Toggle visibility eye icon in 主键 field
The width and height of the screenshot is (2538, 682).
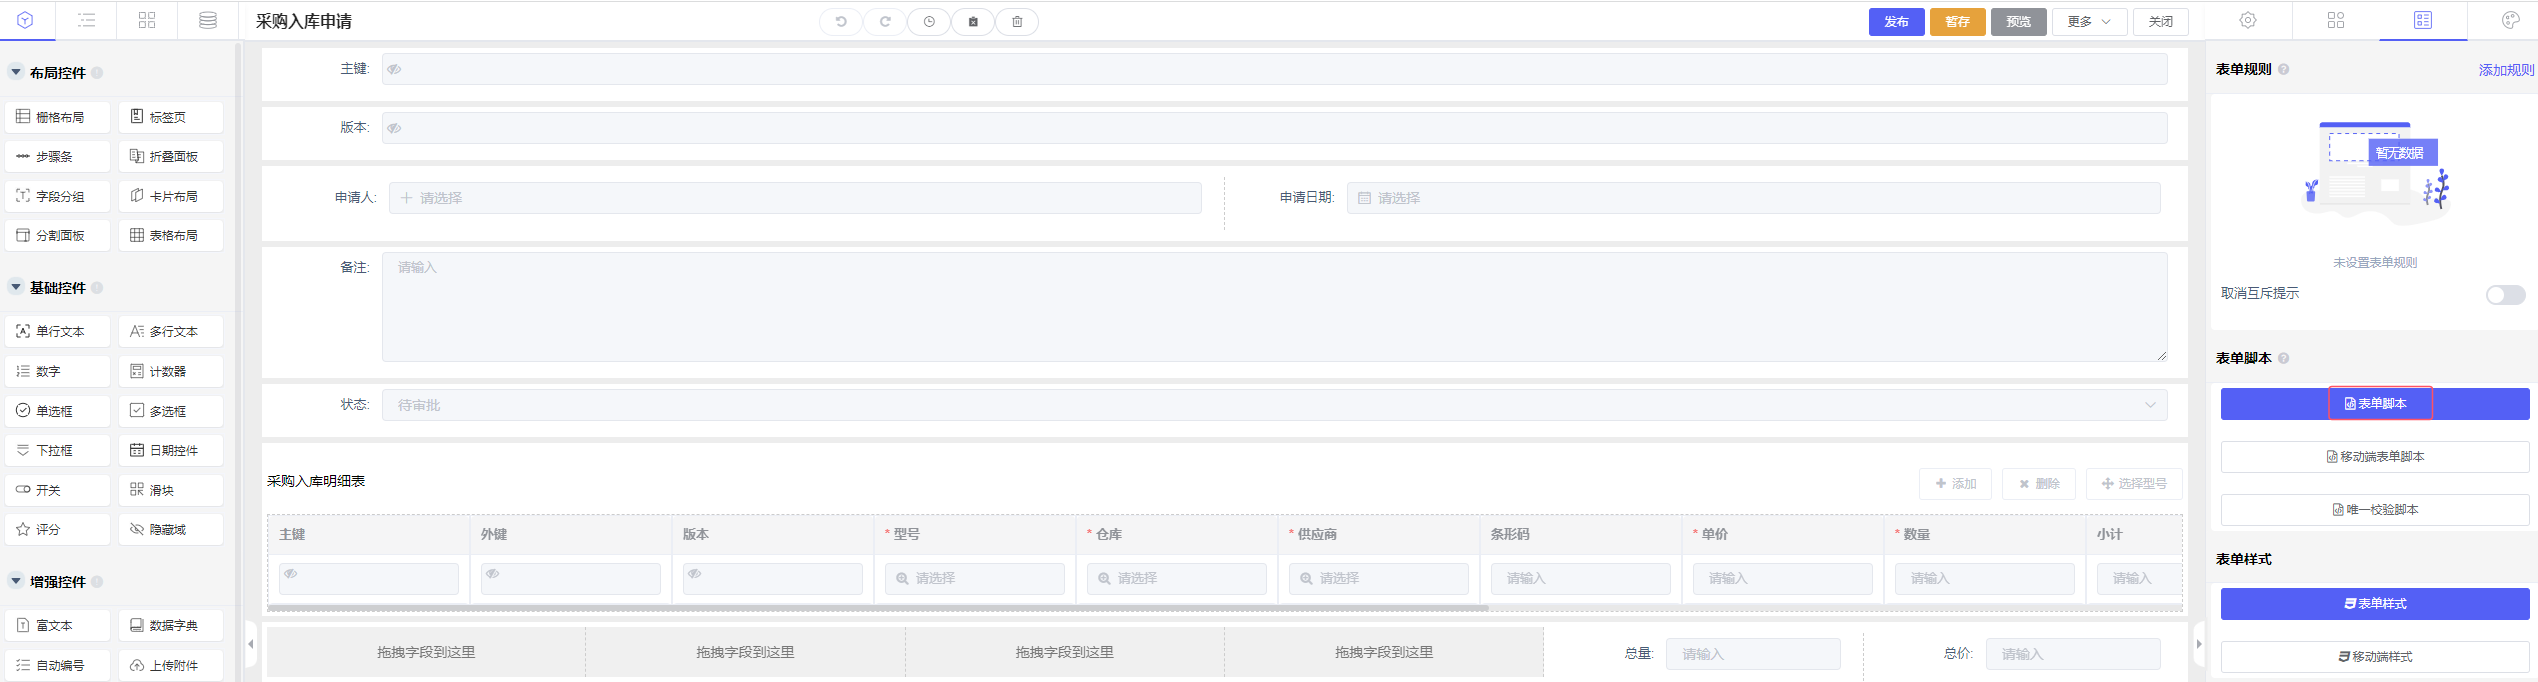(394, 69)
